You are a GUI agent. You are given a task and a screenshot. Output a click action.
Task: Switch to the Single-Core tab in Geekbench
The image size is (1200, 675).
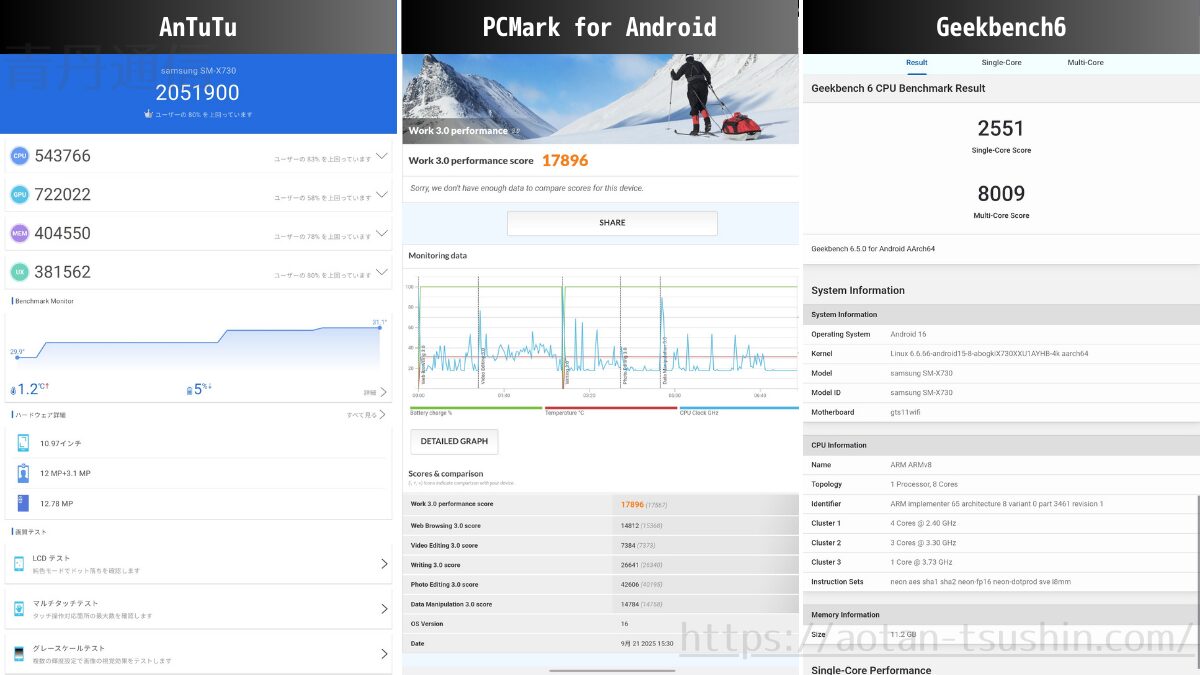click(1001, 62)
